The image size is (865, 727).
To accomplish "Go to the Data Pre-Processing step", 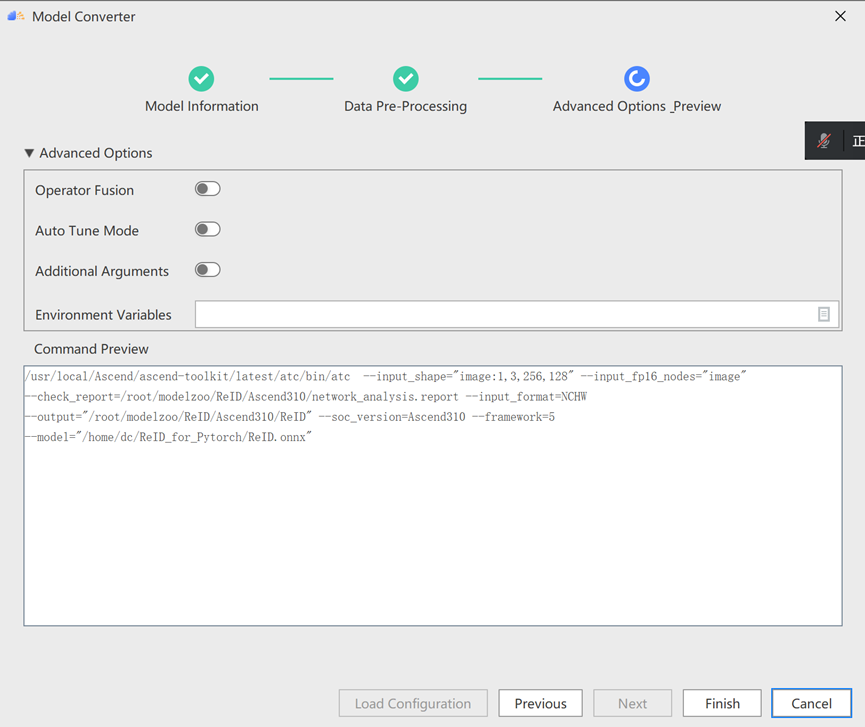I will [406, 105].
